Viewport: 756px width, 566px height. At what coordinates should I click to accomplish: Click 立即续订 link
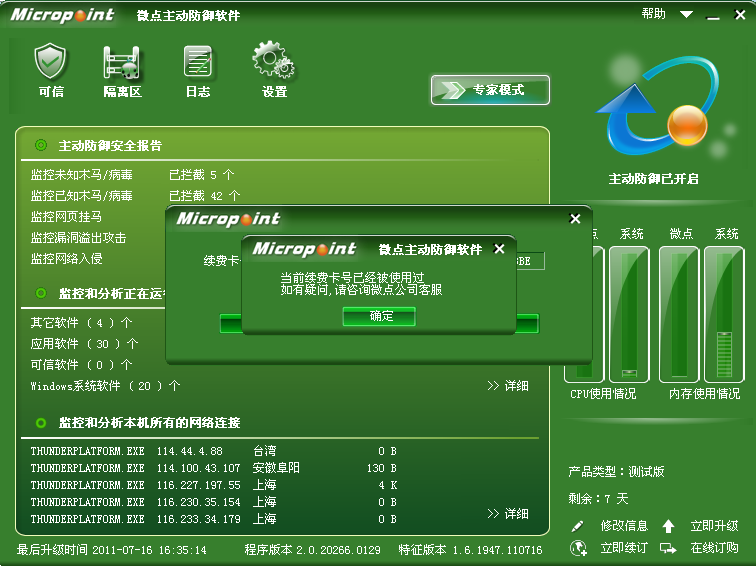(x=624, y=548)
